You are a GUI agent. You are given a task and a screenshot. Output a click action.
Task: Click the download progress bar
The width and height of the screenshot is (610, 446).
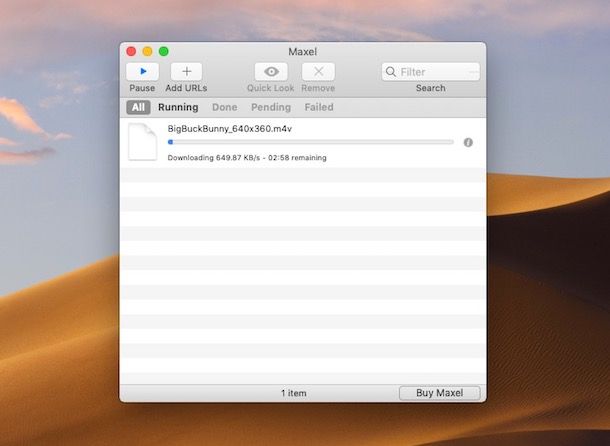(310, 142)
